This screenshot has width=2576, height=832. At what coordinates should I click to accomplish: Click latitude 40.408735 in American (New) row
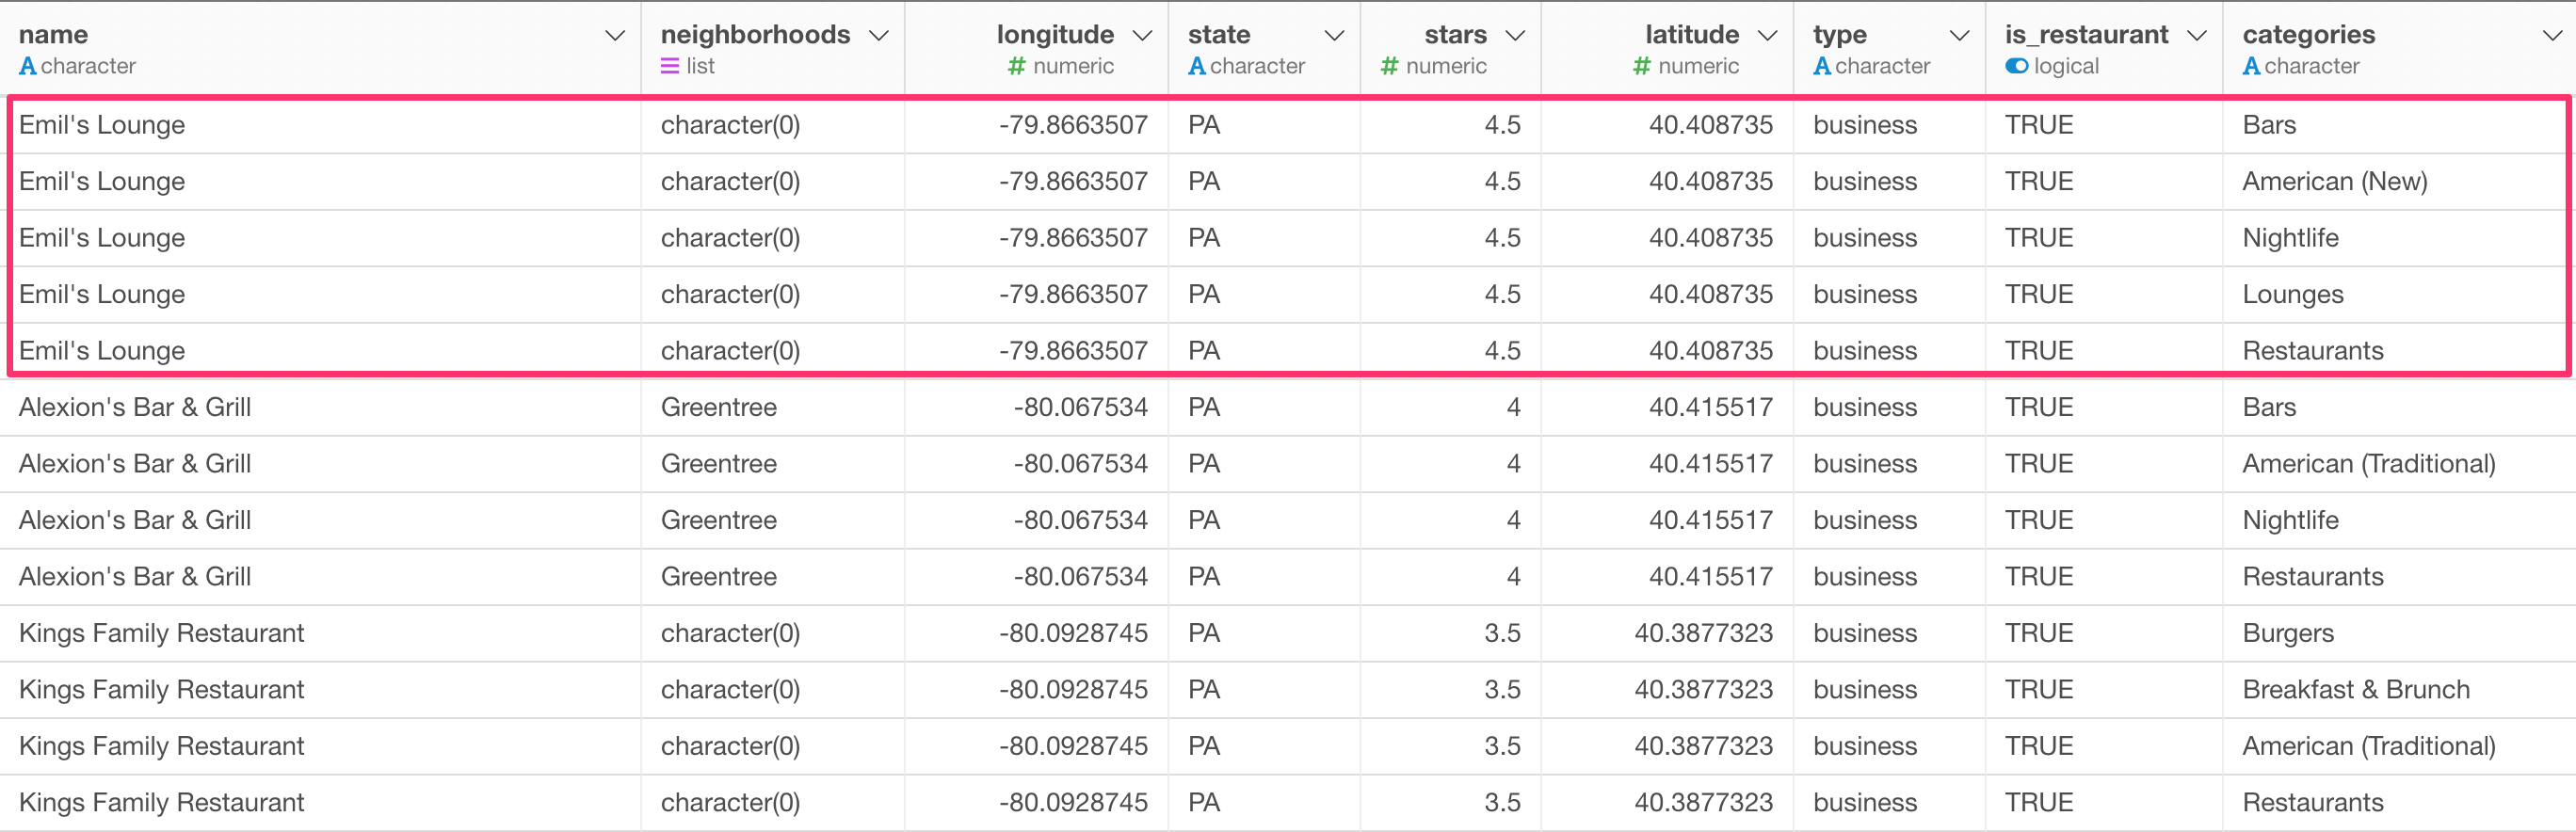pyautogui.click(x=1710, y=181)
